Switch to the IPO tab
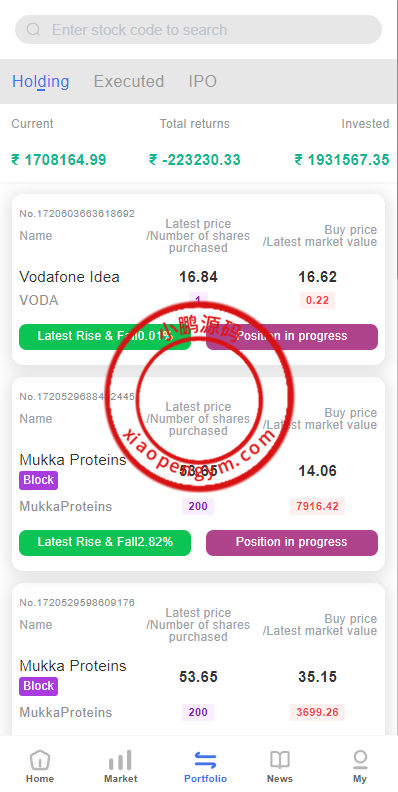The image size is (398, 792). click(x=203, y=81)
